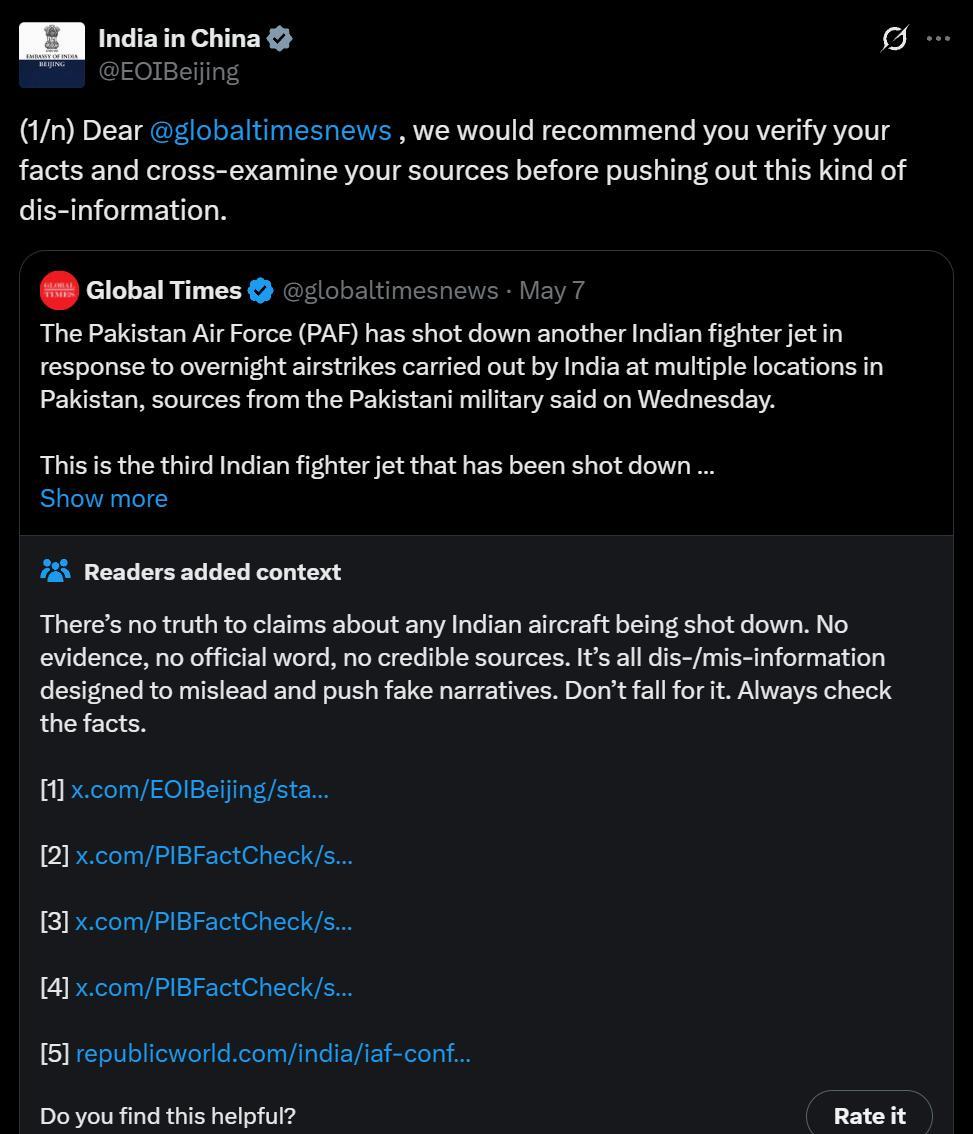The width and height of the screenshot is (973, 1134).
Task: Click Global Times' blue verified checkmark
Action: (260, 291)
